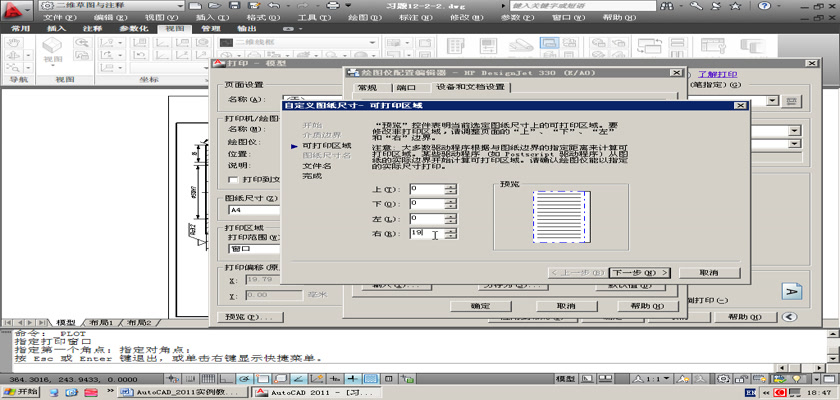Screen dimensions: 840x400
Task: Open the visual style dropdown 二维线框
Action: click(299, 42)
